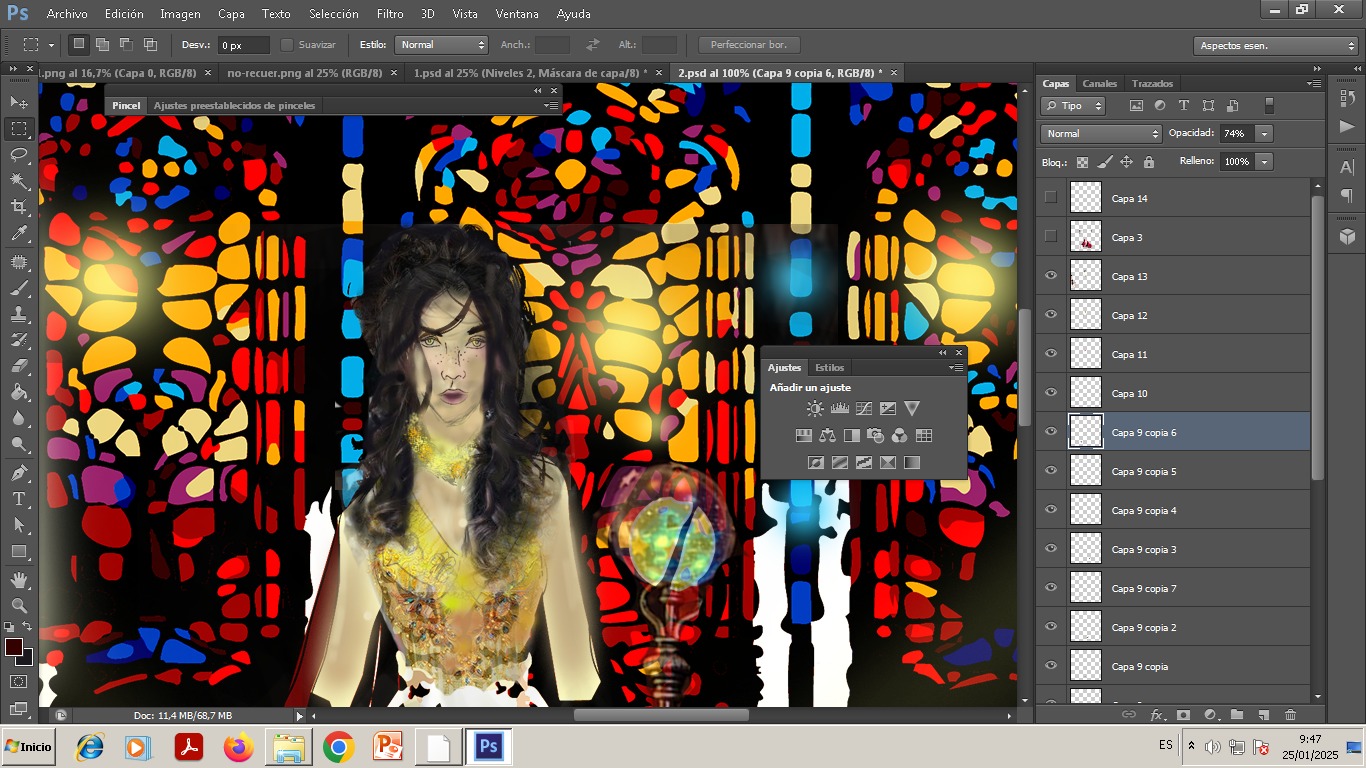Select the Capa 11 layer thumbnail
Image resolution: width=1366 pixels, height=768 pixels.
point(1085,354)
